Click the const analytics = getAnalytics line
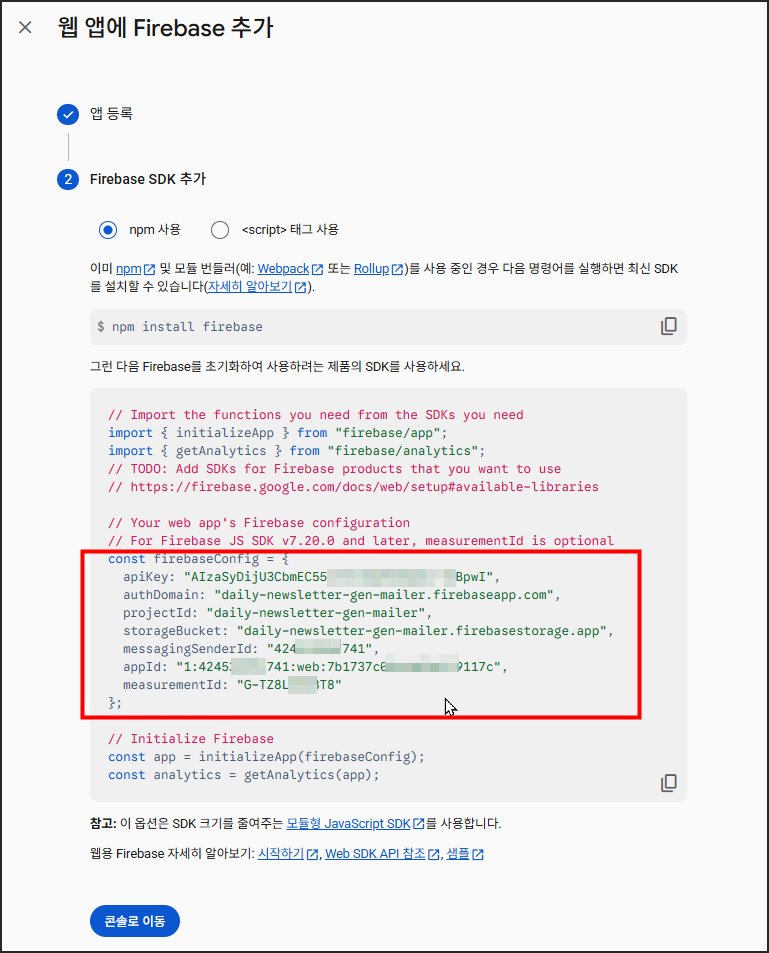The width and height of the screenshot is (769, 953). [x=244, y=775]
